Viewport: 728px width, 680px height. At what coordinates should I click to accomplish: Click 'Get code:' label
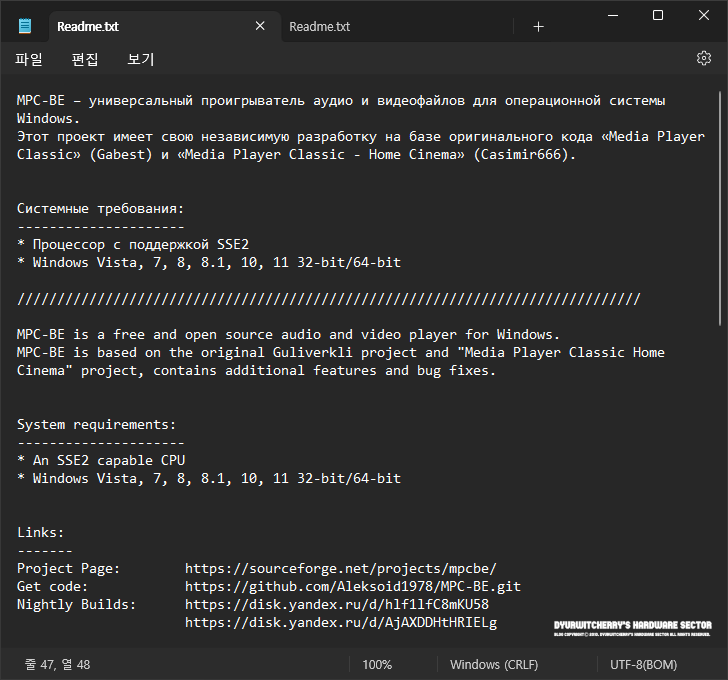click(52, 587)
